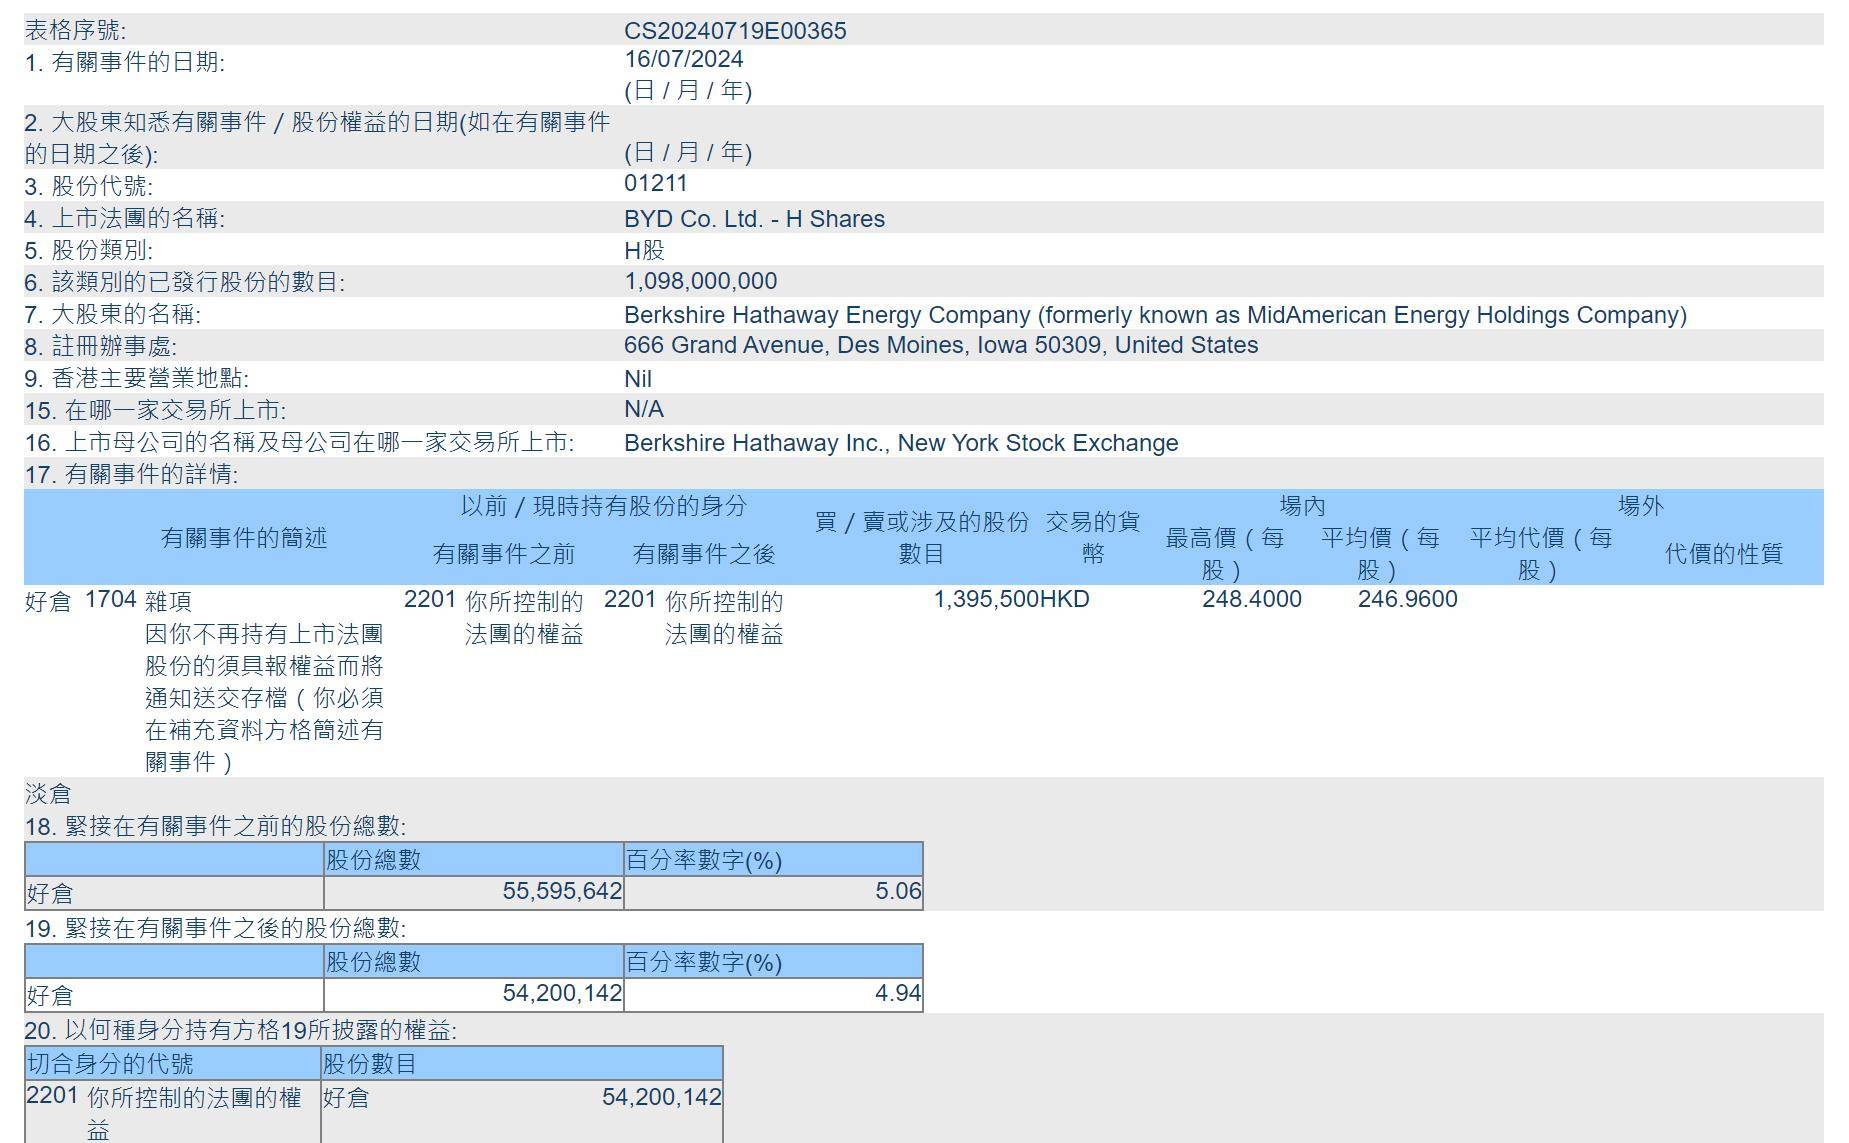1849x1143 pixels.
Task: Click the 切合身分的代號 table header
Action: pyautogui.click(x=110, y=1064)
